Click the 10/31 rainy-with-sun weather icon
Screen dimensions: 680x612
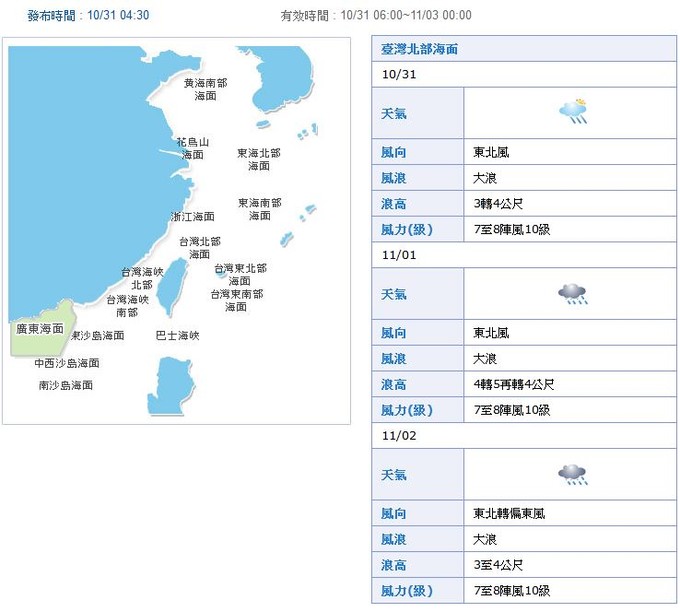[573, 112]
